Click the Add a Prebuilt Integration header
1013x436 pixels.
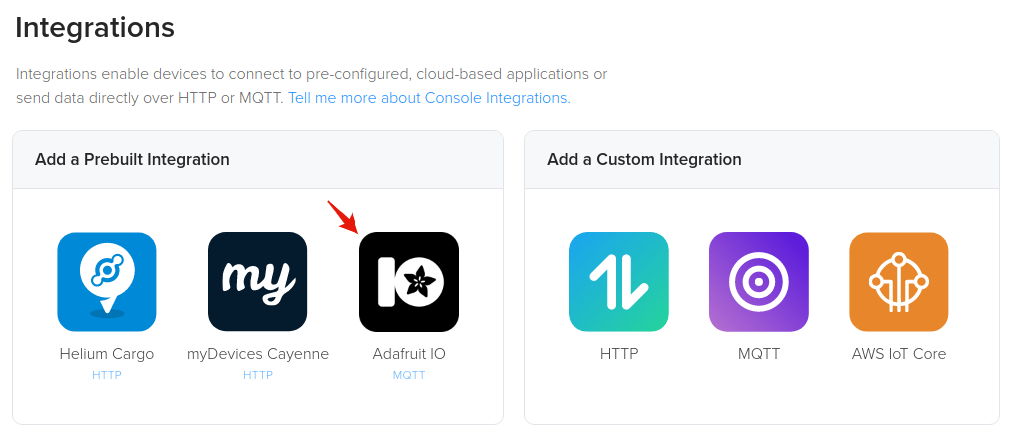132,159
